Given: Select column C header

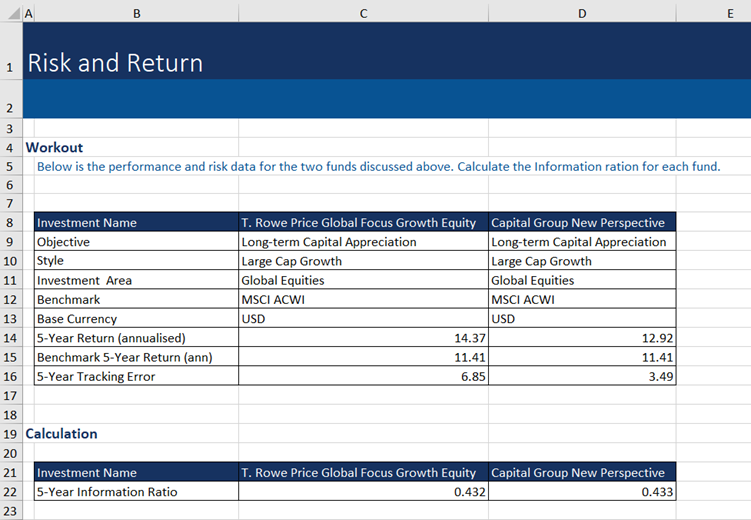Looking at the screenshot, I should (362, 11).
